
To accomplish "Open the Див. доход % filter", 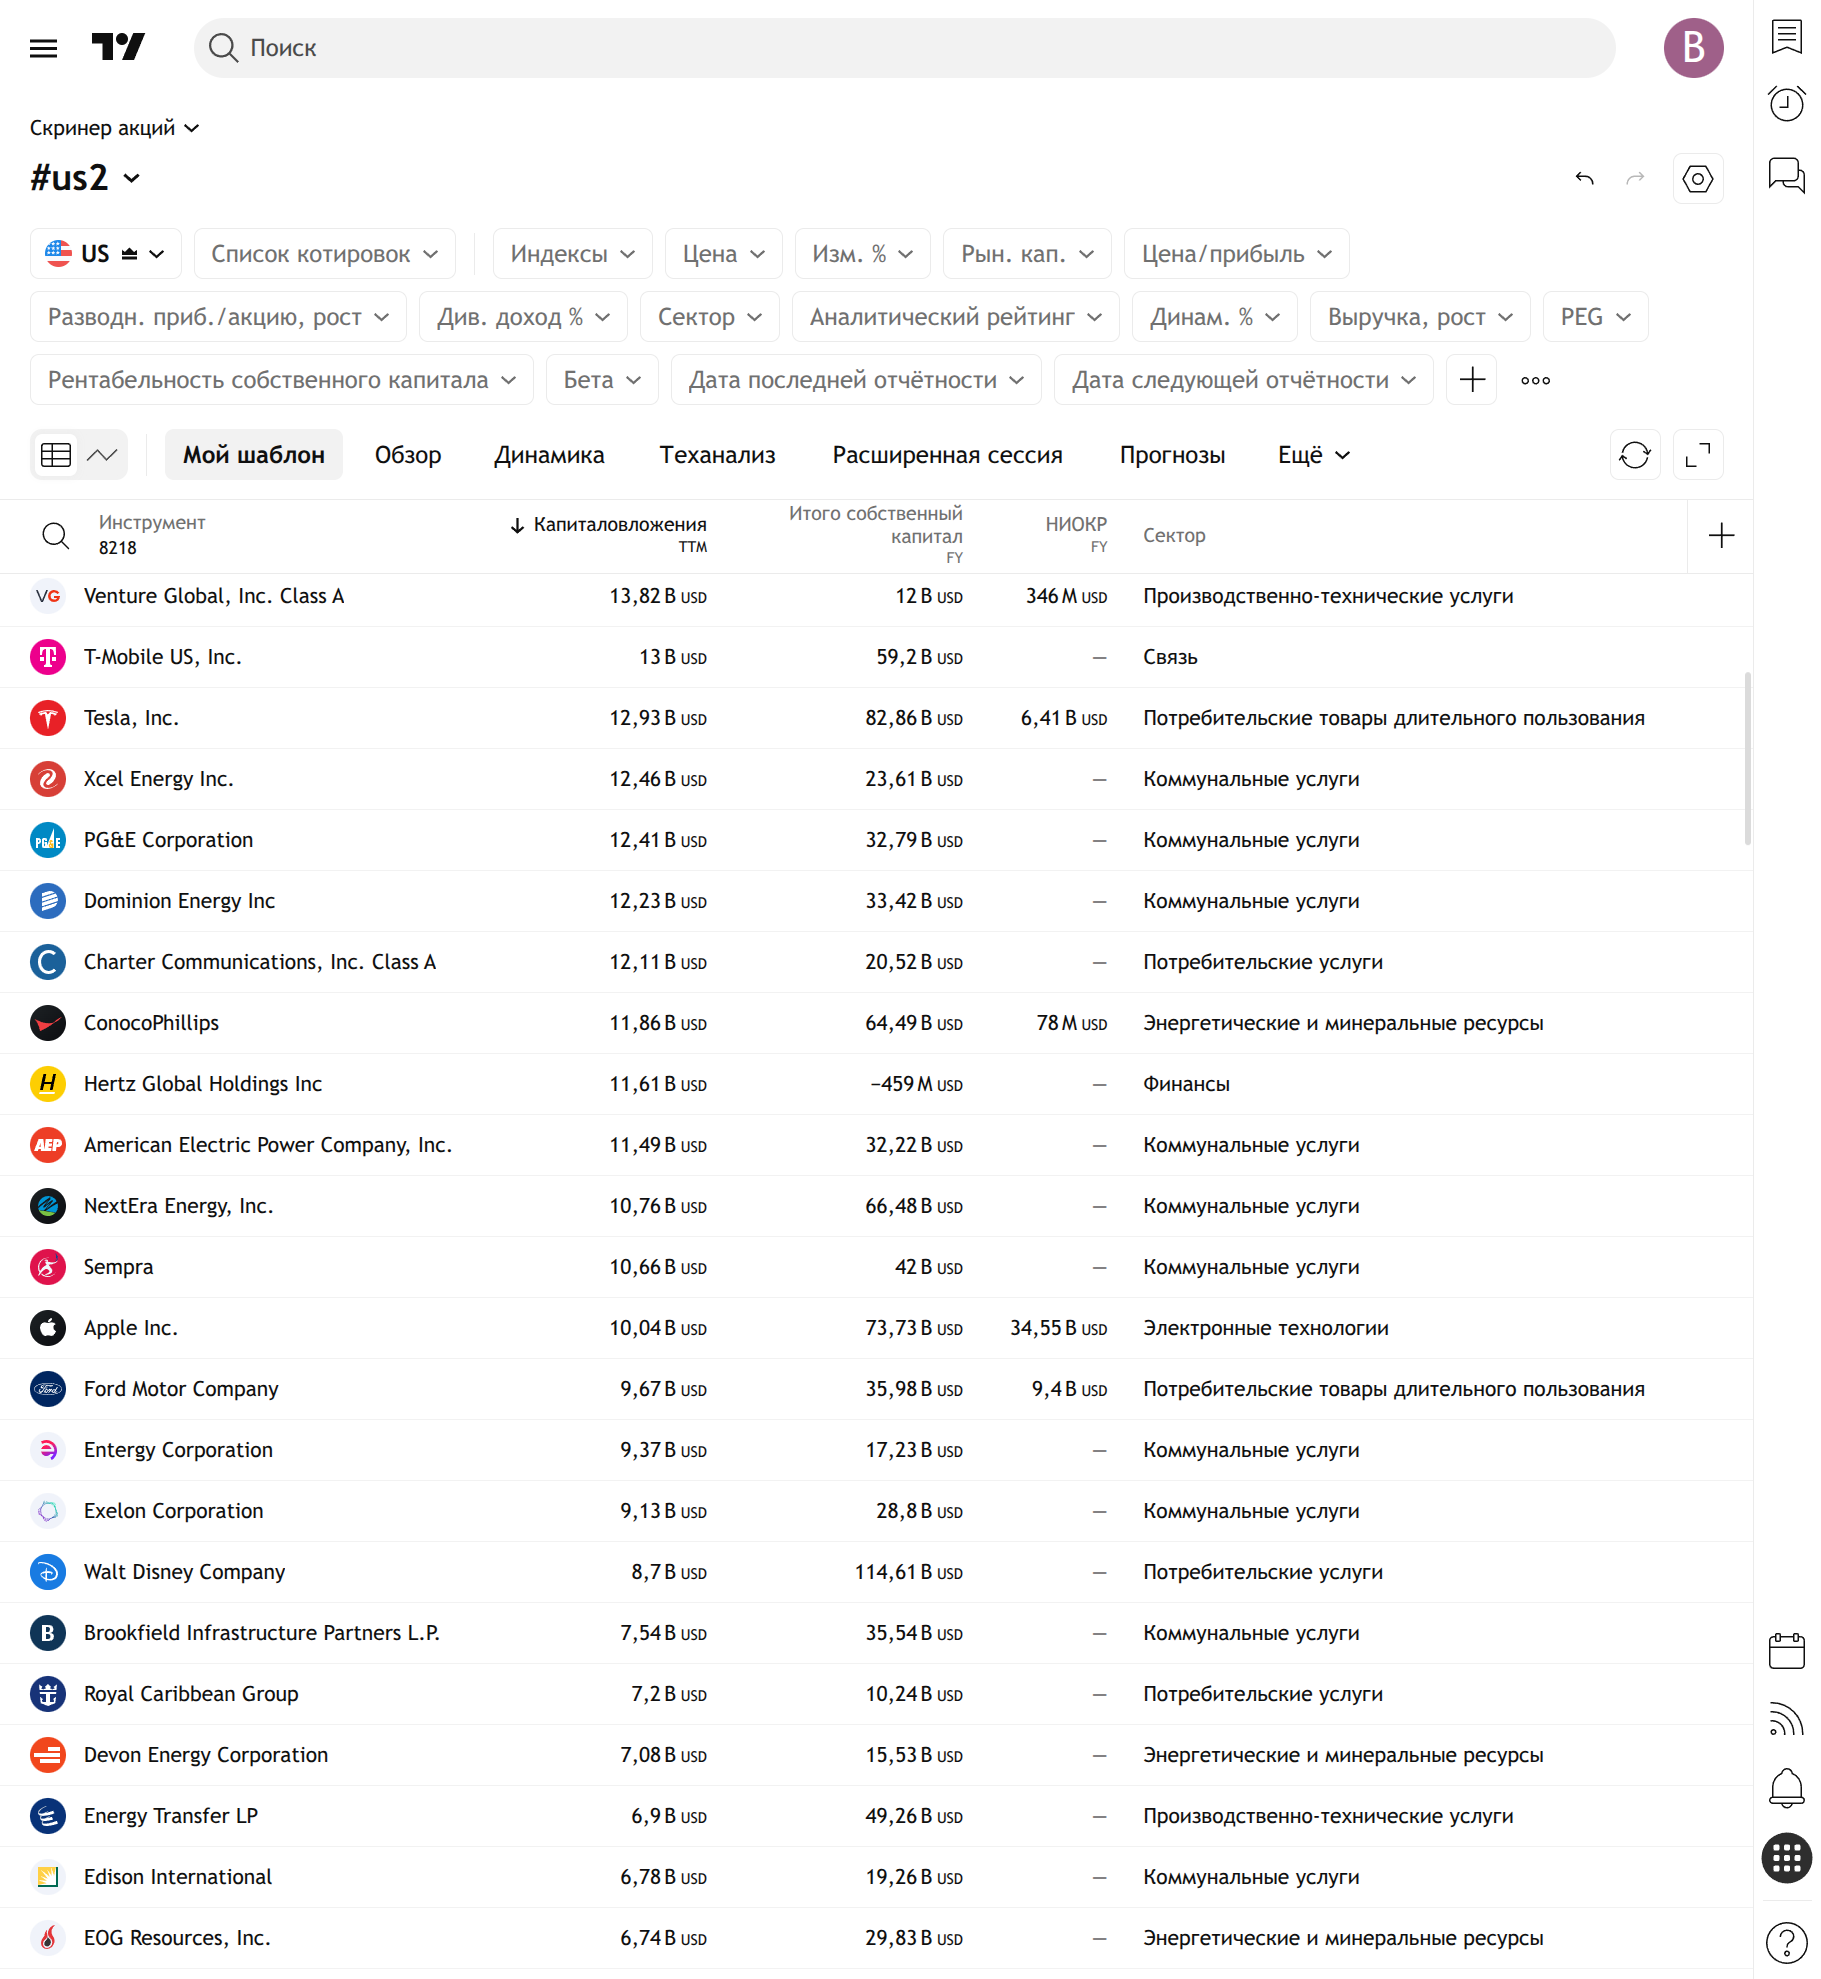I will pyautogui.click(x=523, y=317).
